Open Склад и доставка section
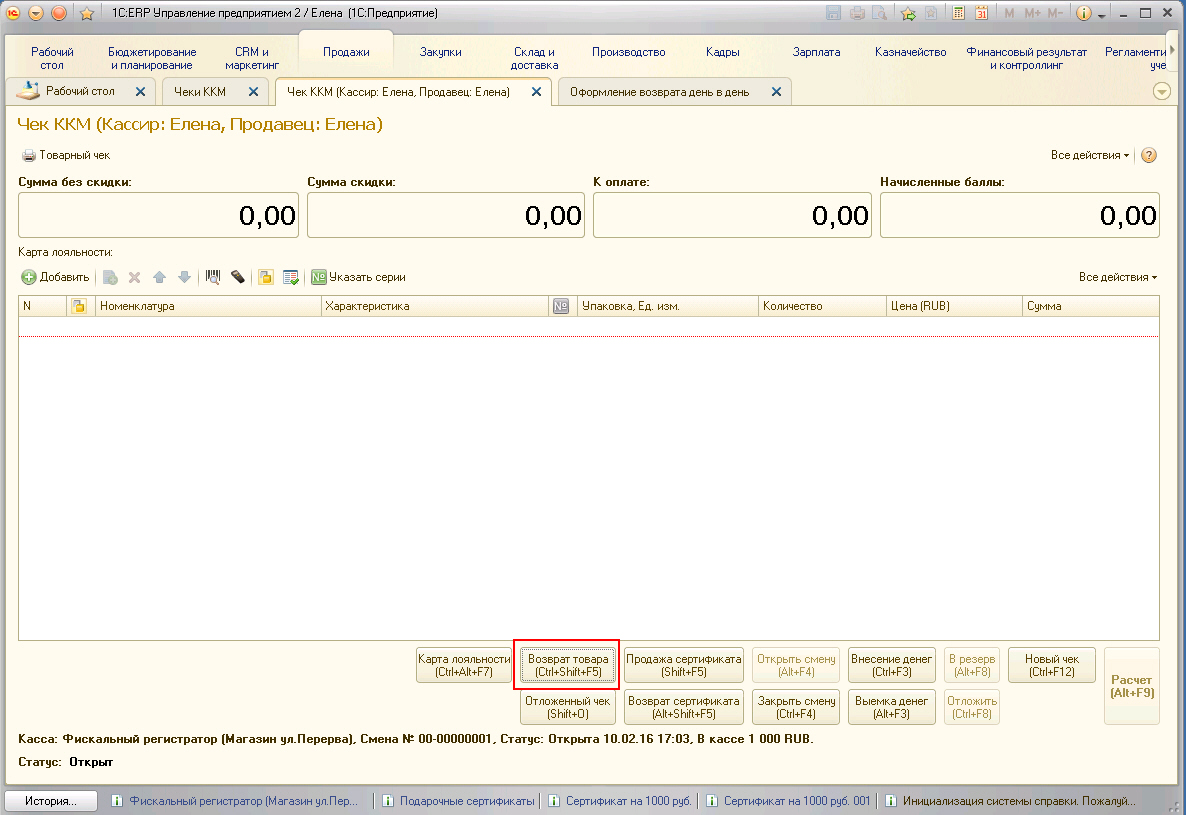This screenshot has height=815, width=1186. pos(534,58)
